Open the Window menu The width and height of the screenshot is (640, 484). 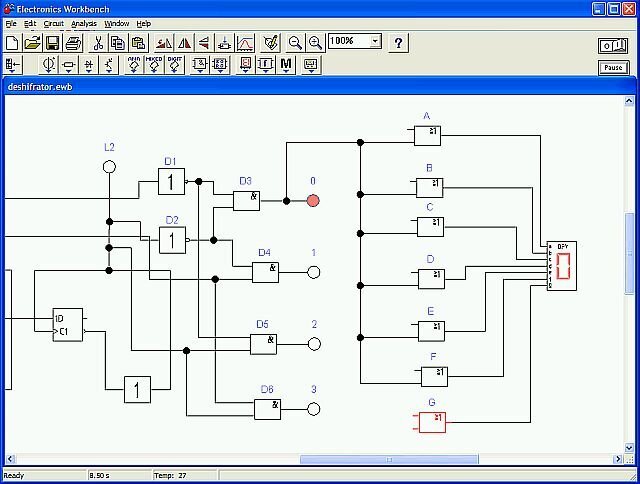click(117, 24)
